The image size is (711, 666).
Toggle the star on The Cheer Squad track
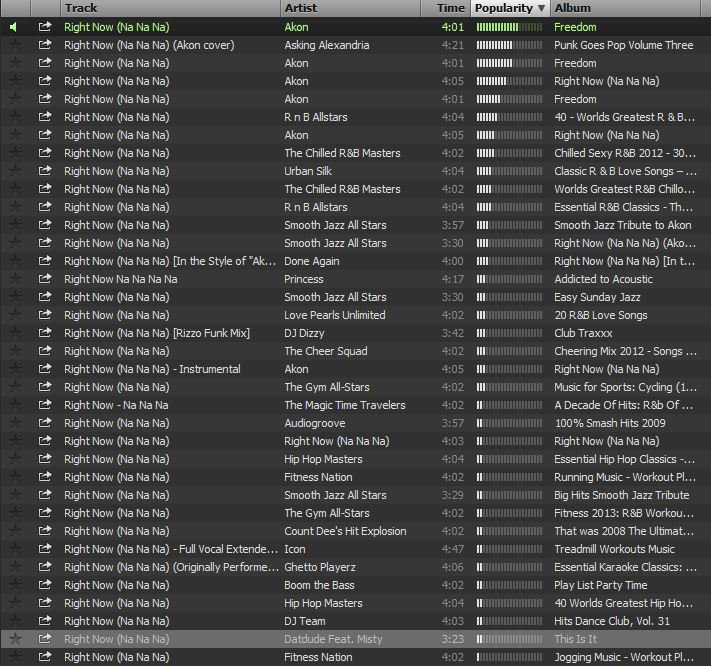14,351
